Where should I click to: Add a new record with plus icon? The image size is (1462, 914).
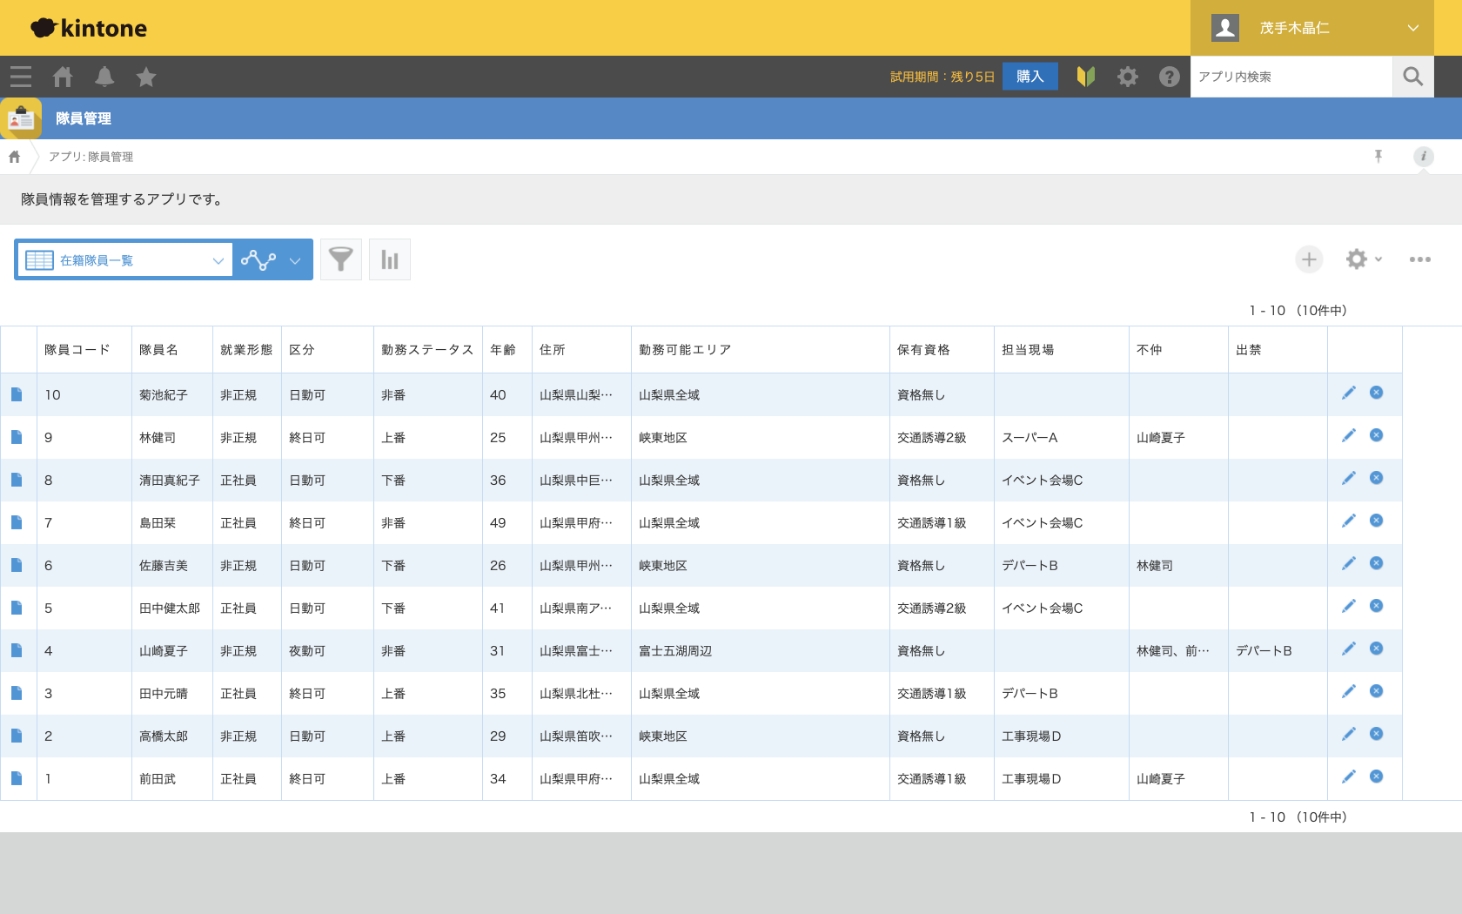[x=1309, y=260]
